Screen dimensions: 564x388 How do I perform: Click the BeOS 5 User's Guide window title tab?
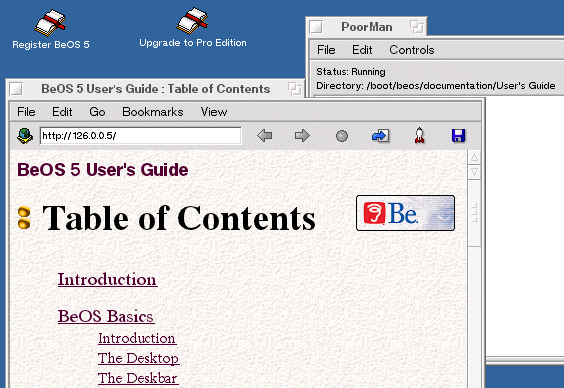pyautogui.click(x=155, y=89)
